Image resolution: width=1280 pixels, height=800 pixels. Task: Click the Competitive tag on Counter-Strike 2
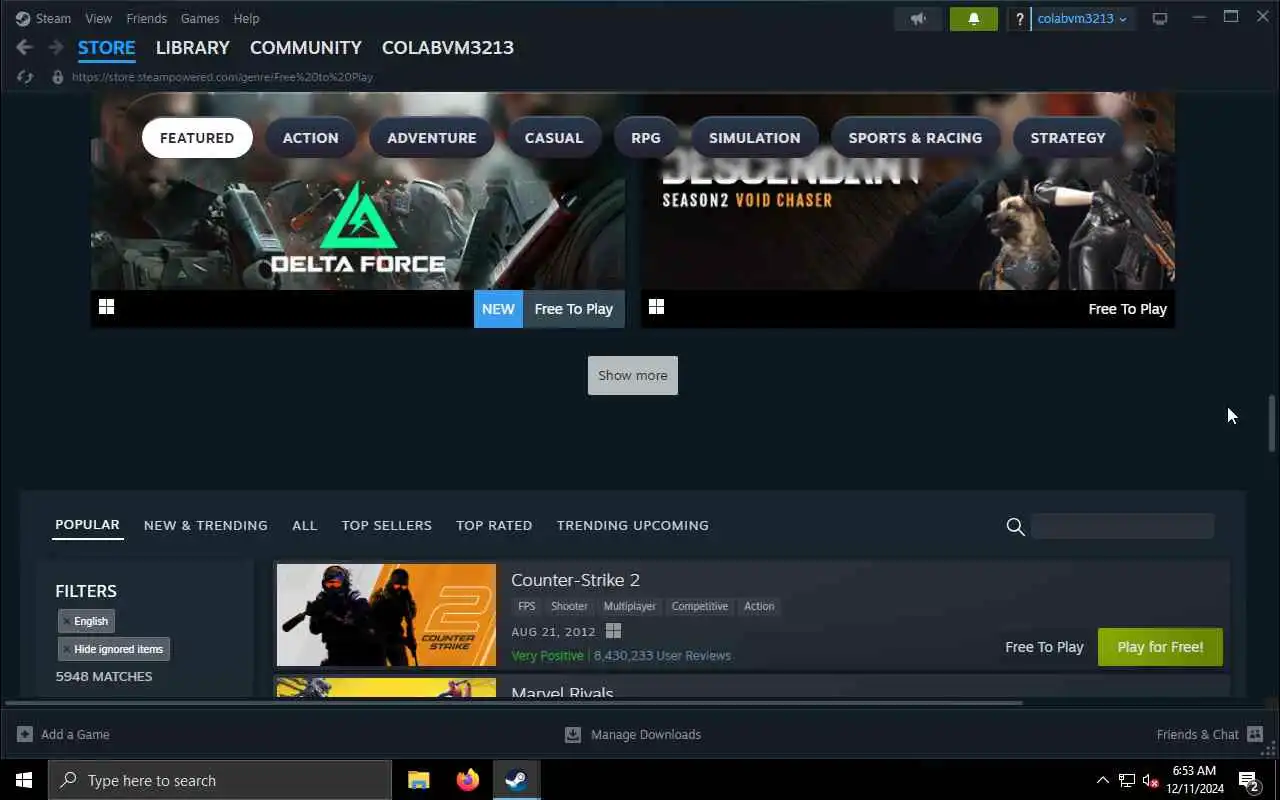699,606
